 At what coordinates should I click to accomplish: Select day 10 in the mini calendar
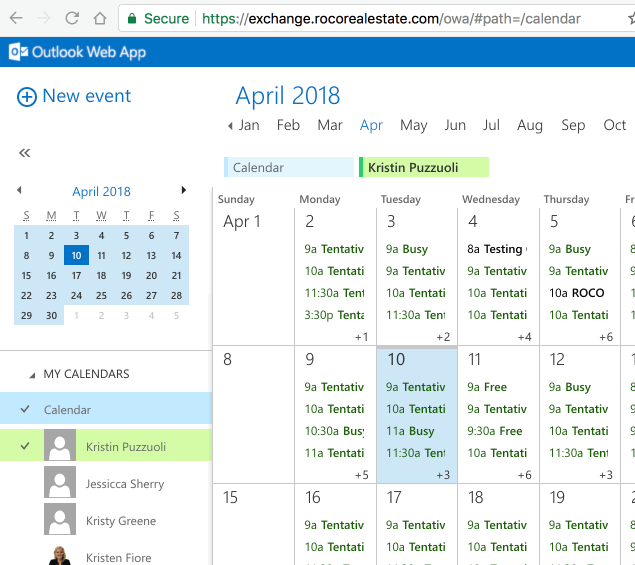coord(76,255)
